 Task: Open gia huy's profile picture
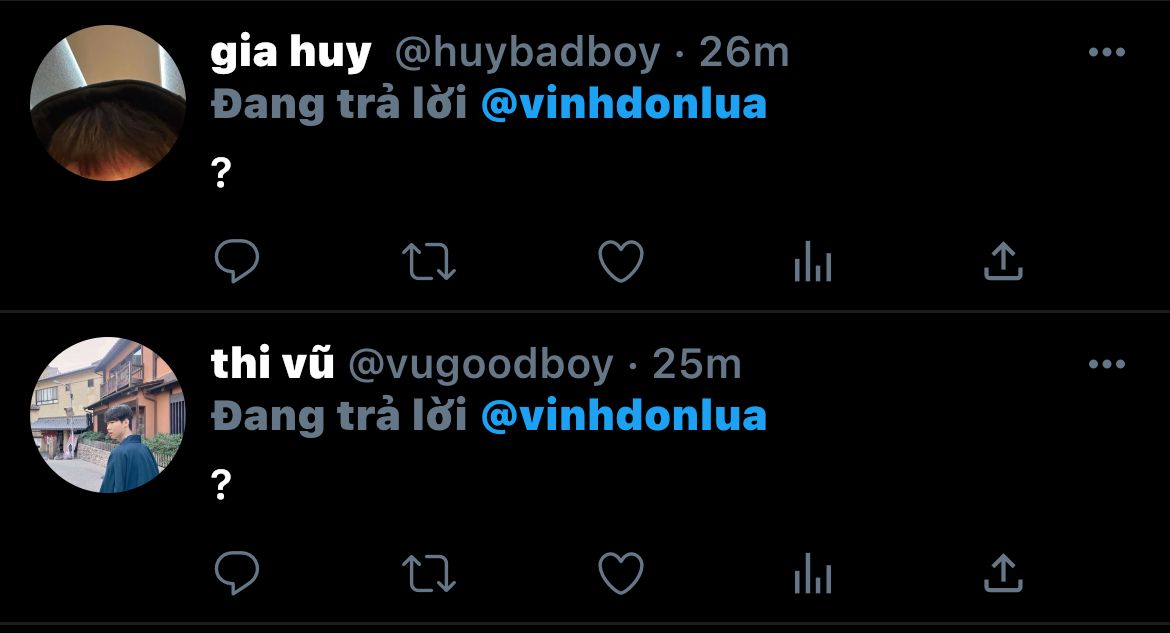(x=108, y=102)
